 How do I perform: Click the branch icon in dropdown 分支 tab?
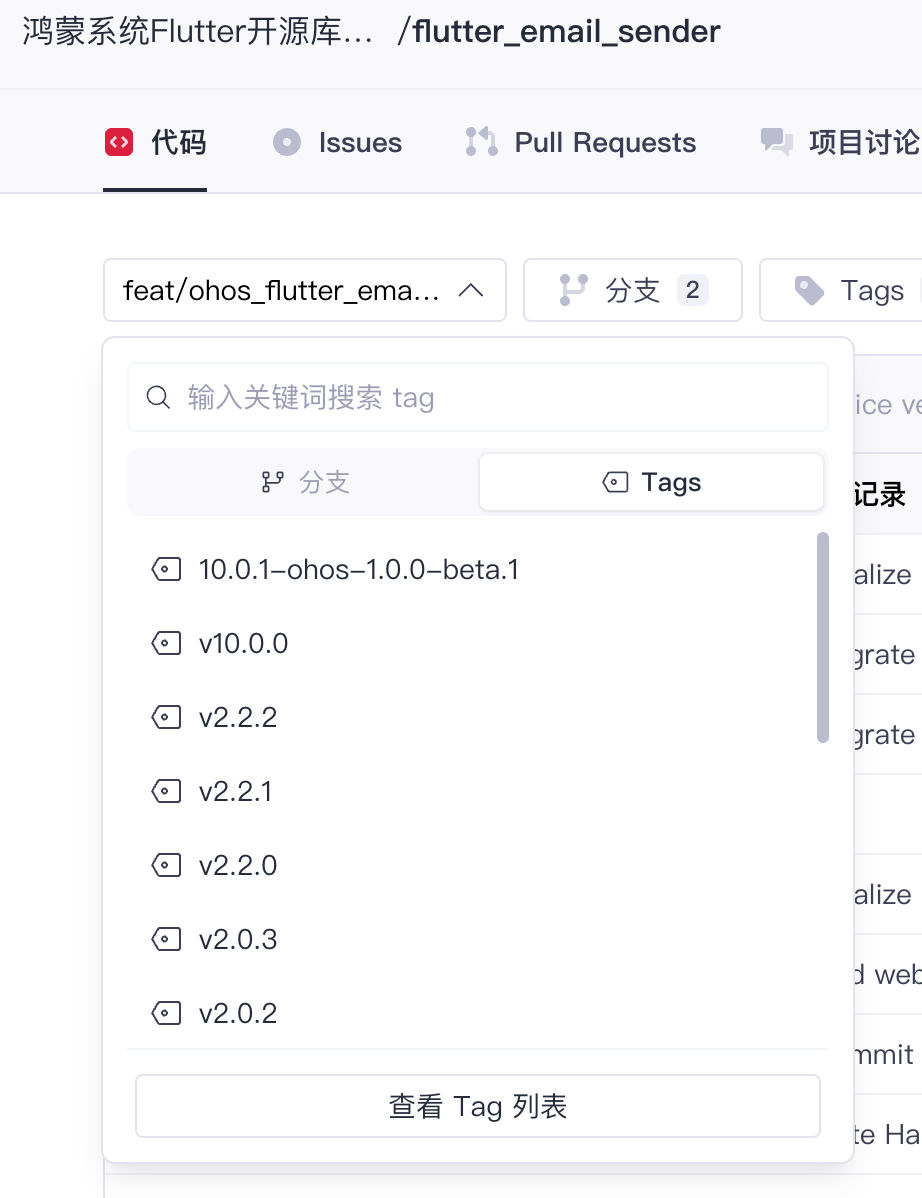click(x=273, y=482)
